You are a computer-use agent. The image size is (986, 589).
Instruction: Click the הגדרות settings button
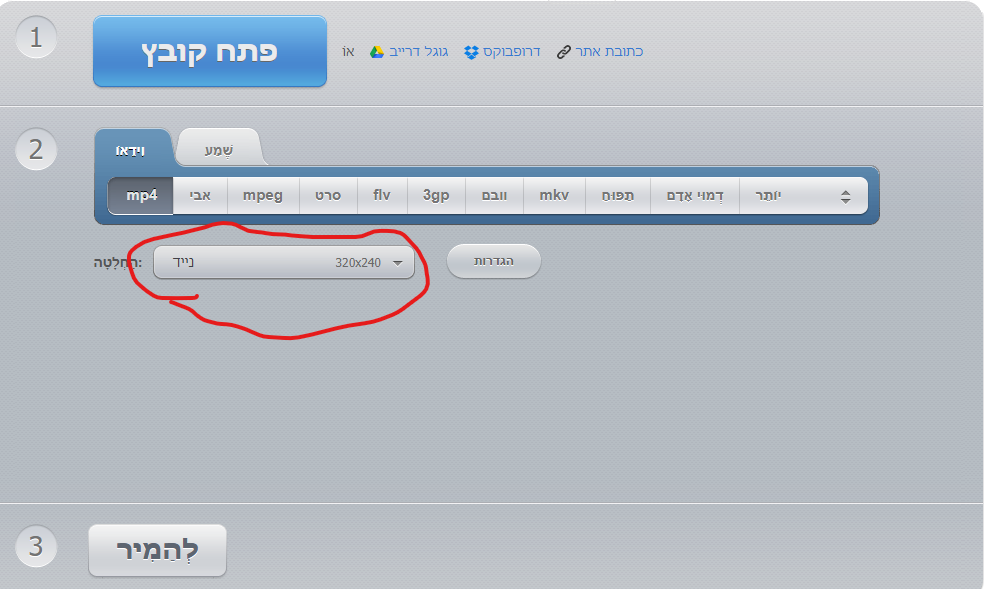[494, 261]
